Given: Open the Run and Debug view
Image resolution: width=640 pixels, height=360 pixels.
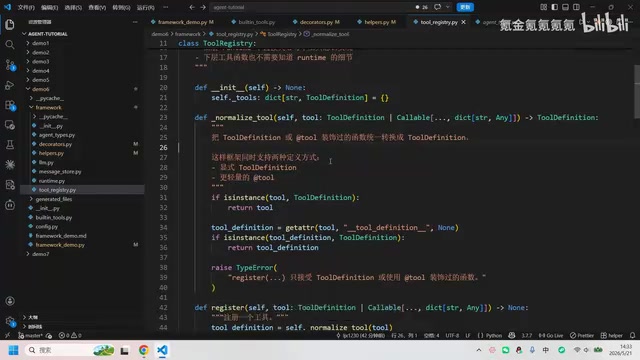Looking at the screenshot, I should (x=10, y=85).
